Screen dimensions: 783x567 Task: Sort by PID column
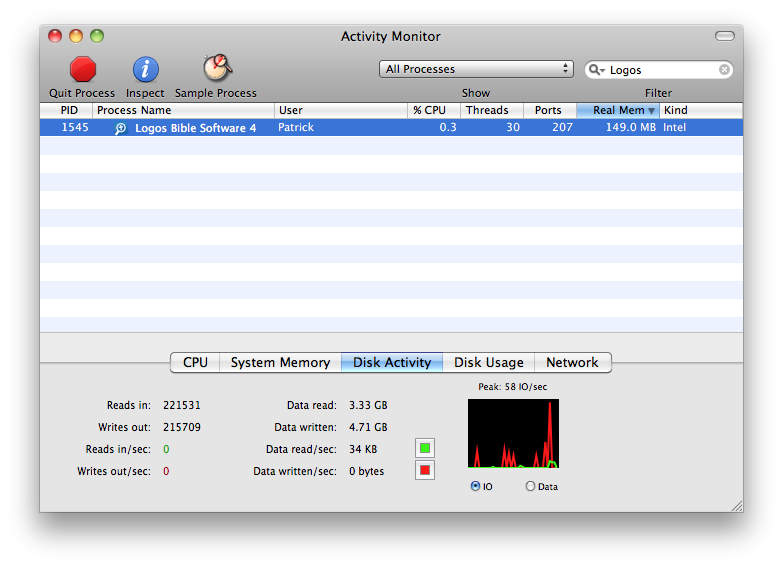click(66, 110)
